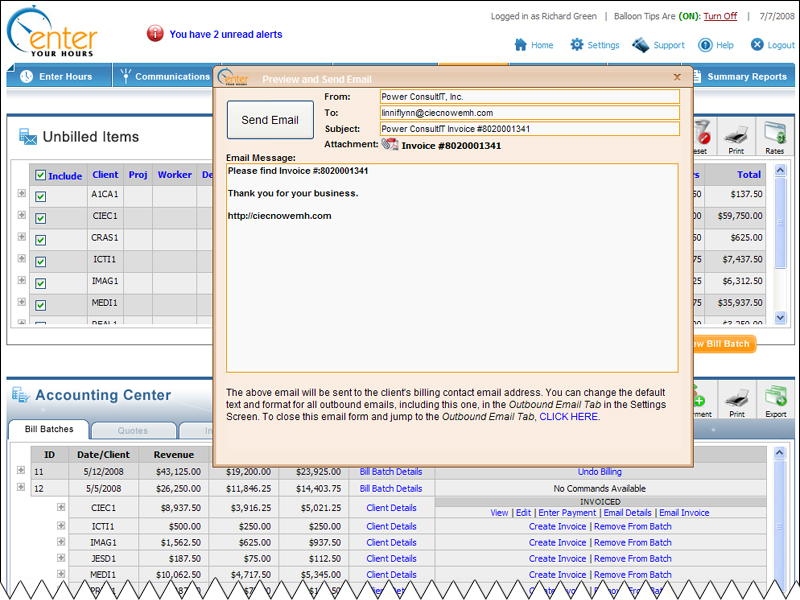Click the Subject field in email dialog
800x600 pixels.
(529, 129)
